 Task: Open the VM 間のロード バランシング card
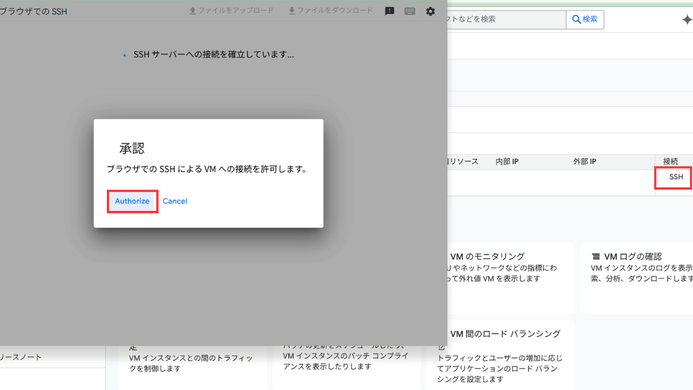click(x=501, y=355)
